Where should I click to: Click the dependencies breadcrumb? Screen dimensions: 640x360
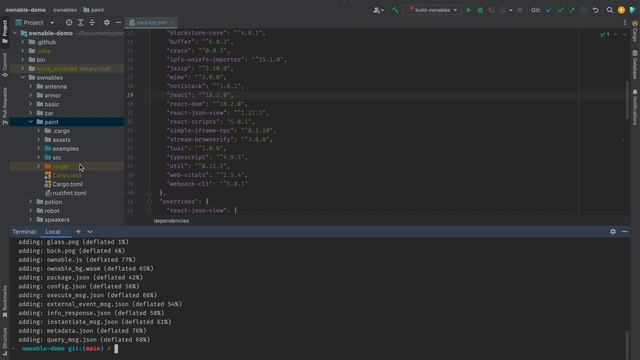point(171,221)
